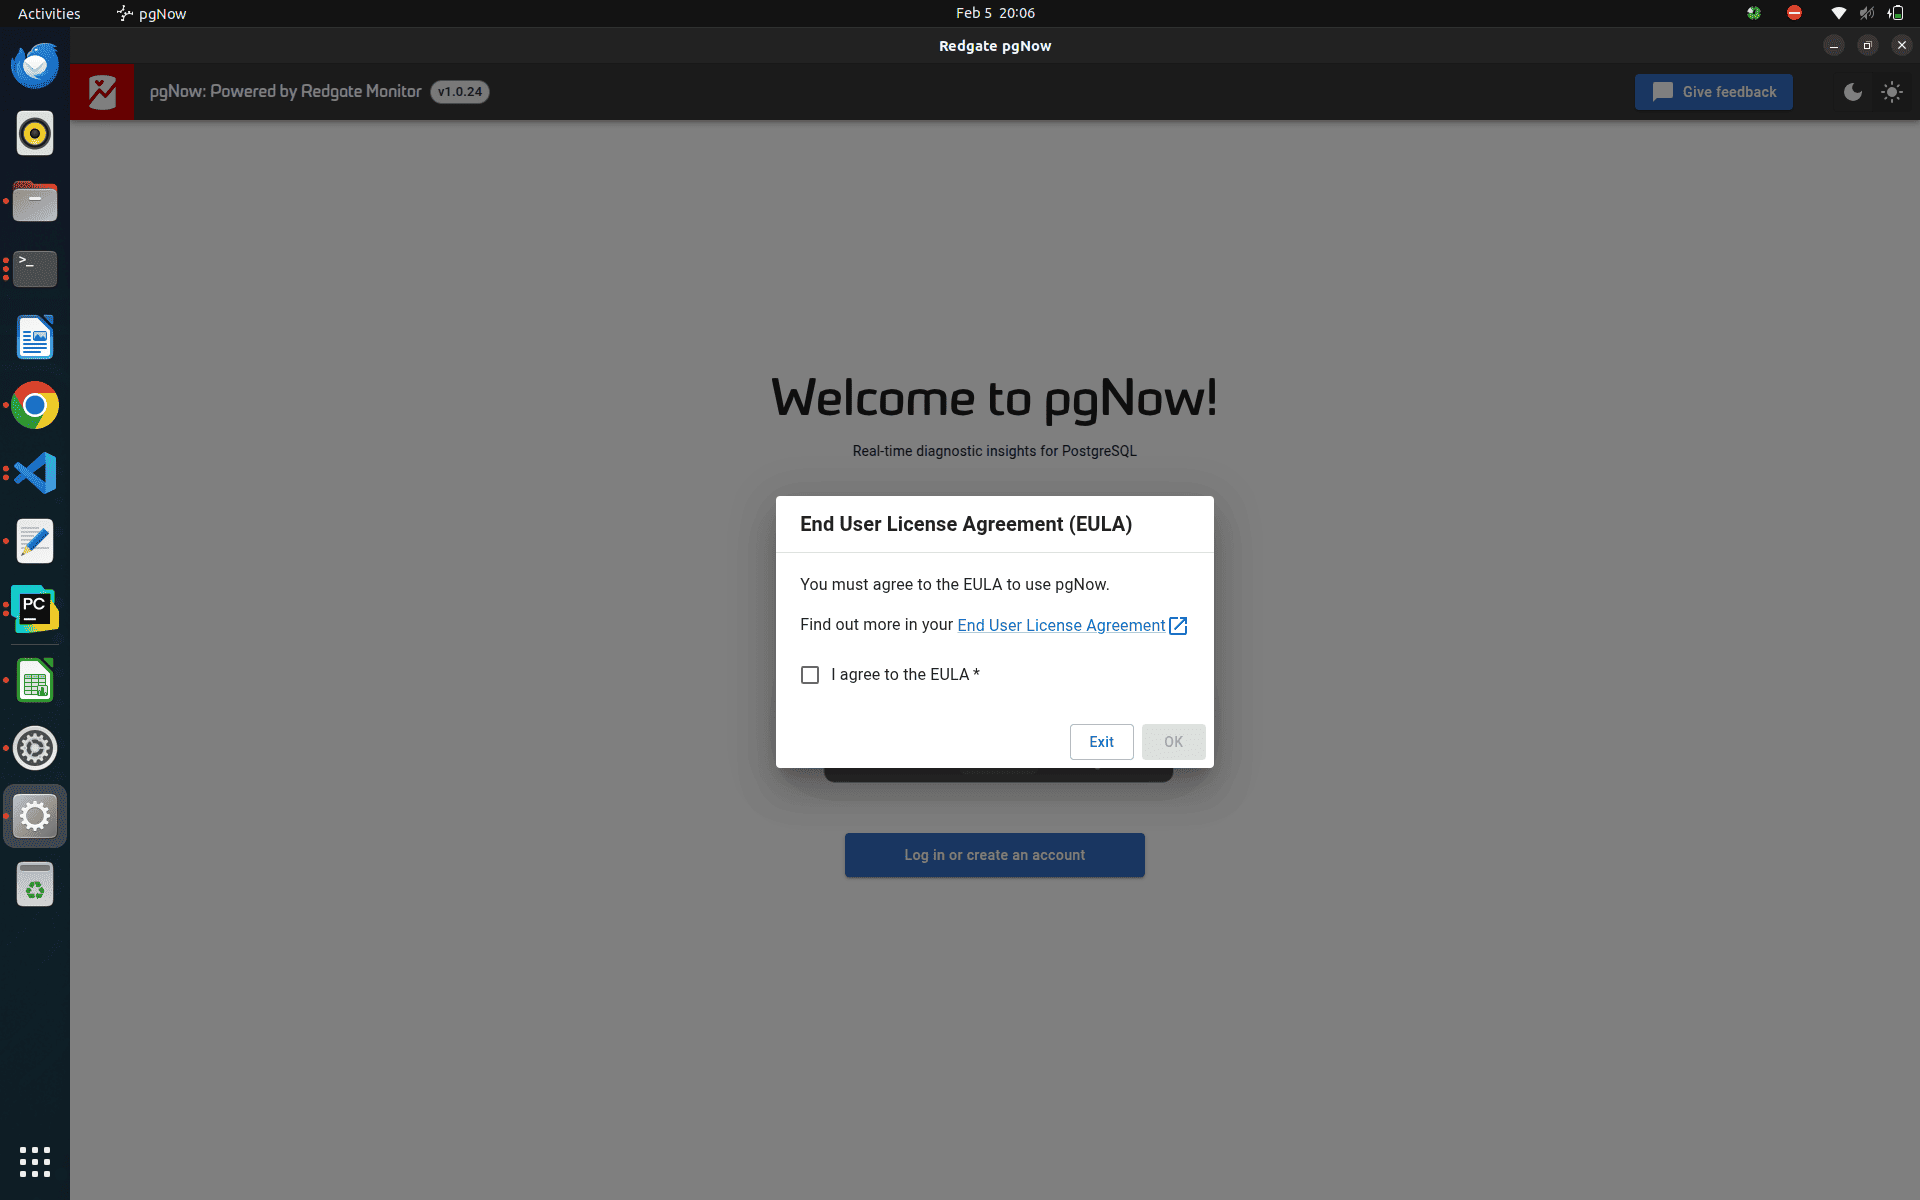Screen dimensions: 1920x1200
Task: Open the End User License Agreement external link icon
Action: pyautogui.click(x=1178, y=625)
